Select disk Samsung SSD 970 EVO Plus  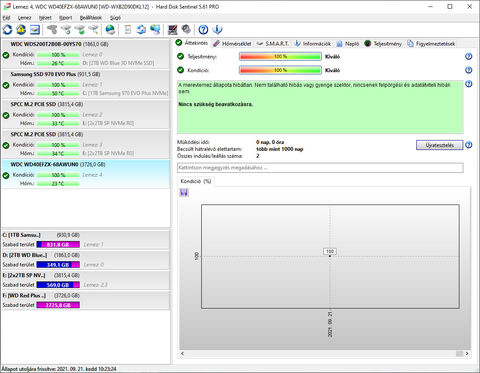pos(85,84)
